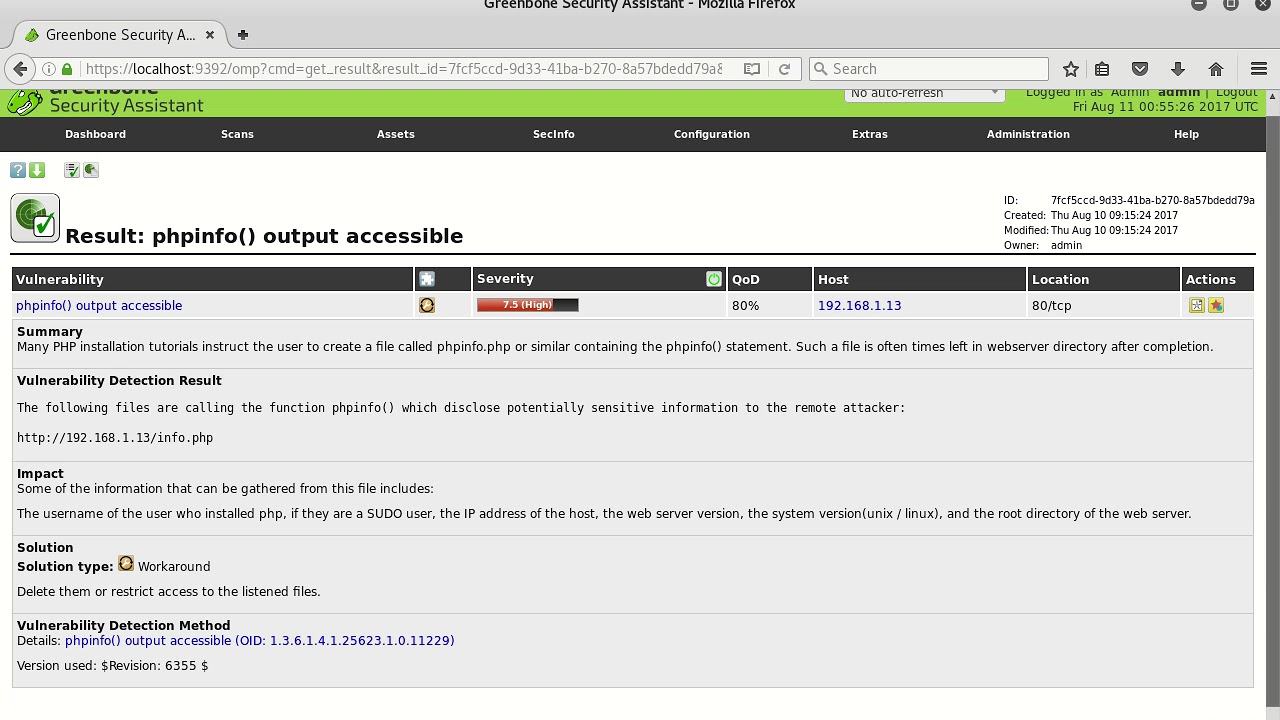1280x720 pixels.
Task: Click the green padlock security icon
Action: (67, 69)
